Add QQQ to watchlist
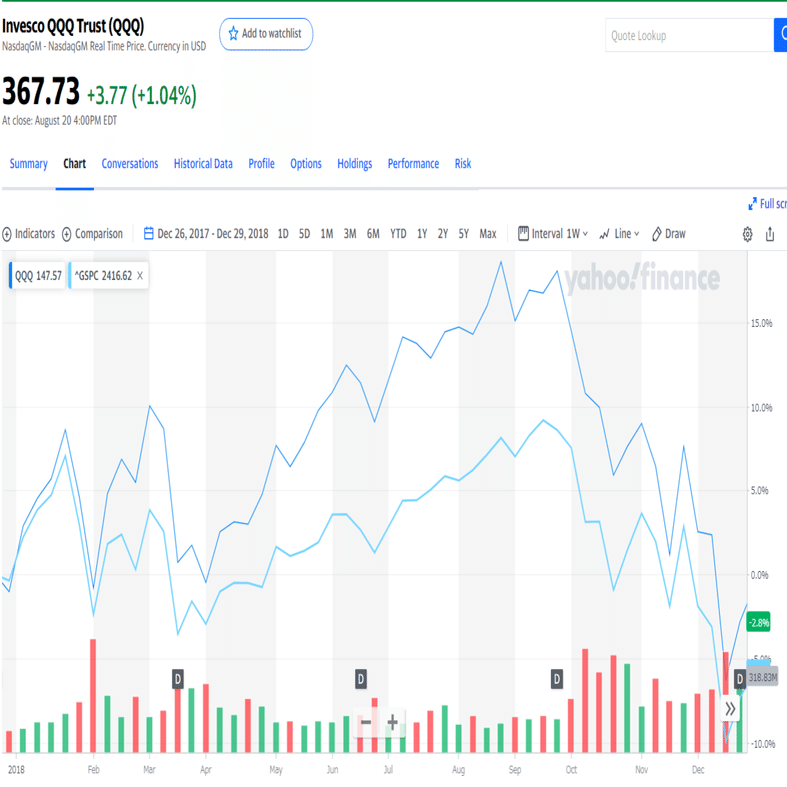 [x=266, y=34]
